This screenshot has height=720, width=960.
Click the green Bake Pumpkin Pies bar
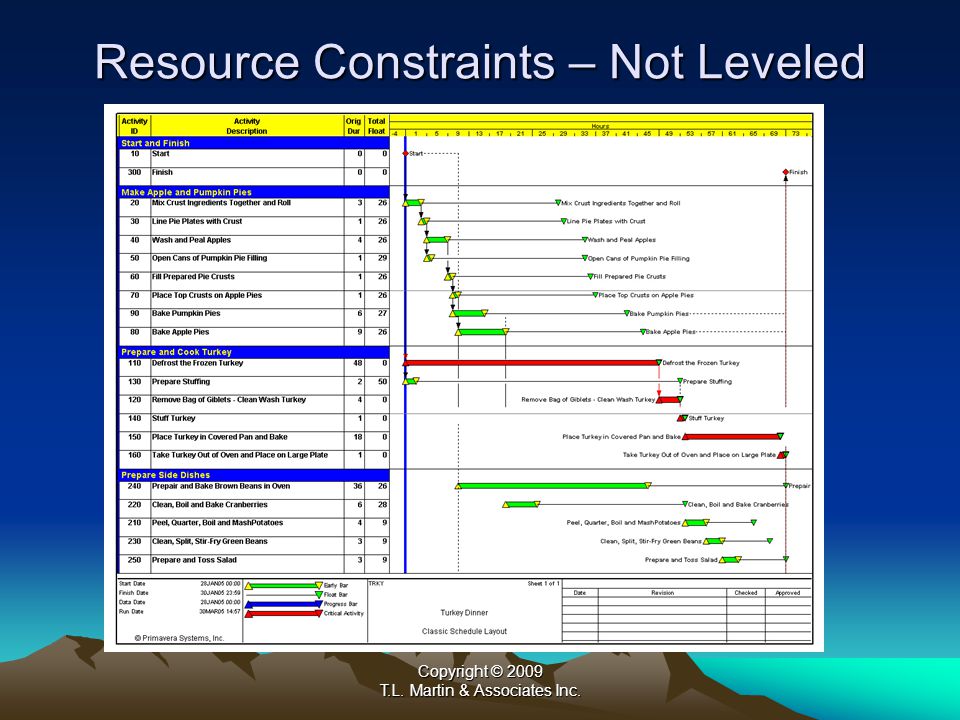pyautogui.click(x=469, y=313)
